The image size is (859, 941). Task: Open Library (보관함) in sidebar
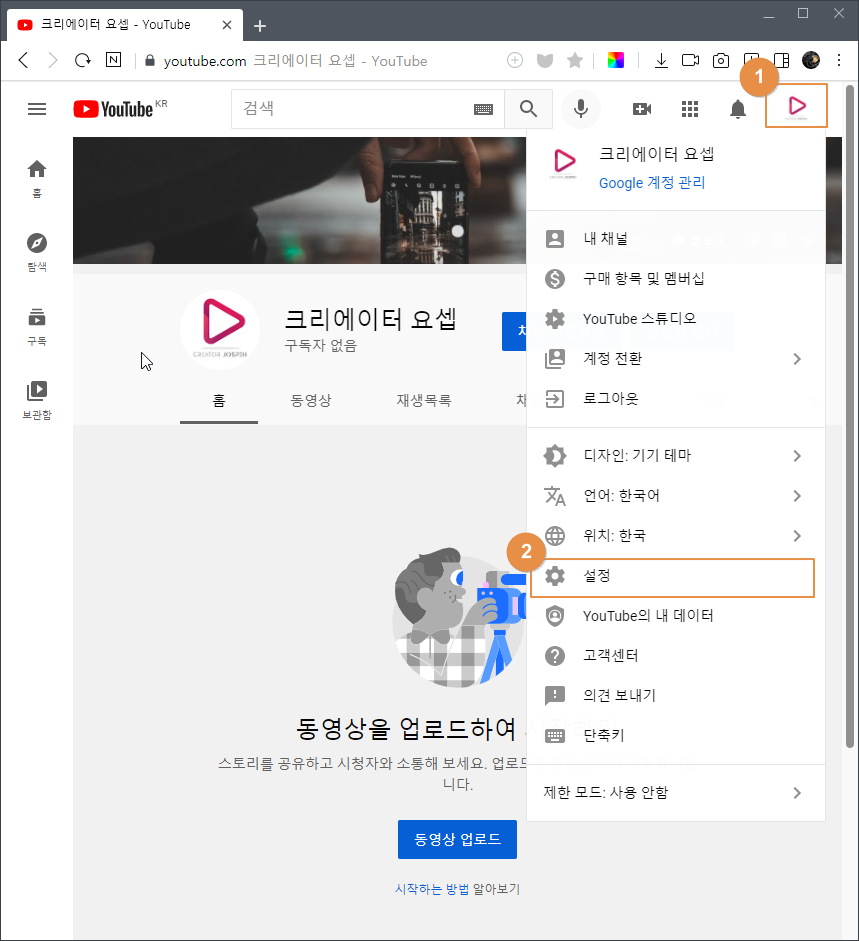[x=37, y=400]
